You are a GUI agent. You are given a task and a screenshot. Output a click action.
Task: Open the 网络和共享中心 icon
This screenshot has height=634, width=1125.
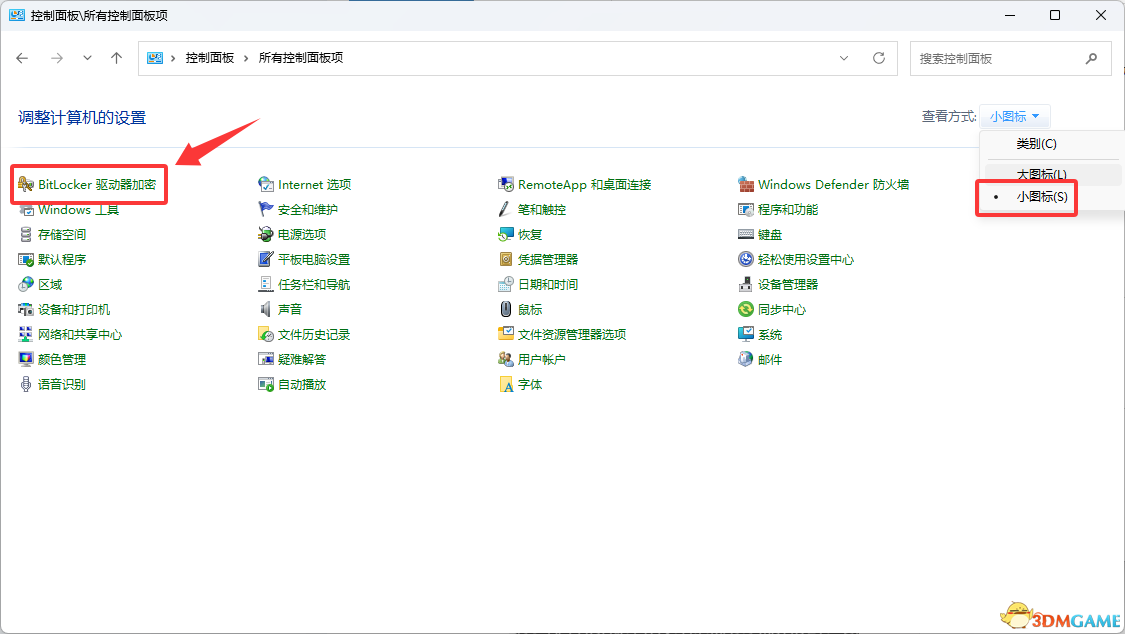click(x=27, y=335)
